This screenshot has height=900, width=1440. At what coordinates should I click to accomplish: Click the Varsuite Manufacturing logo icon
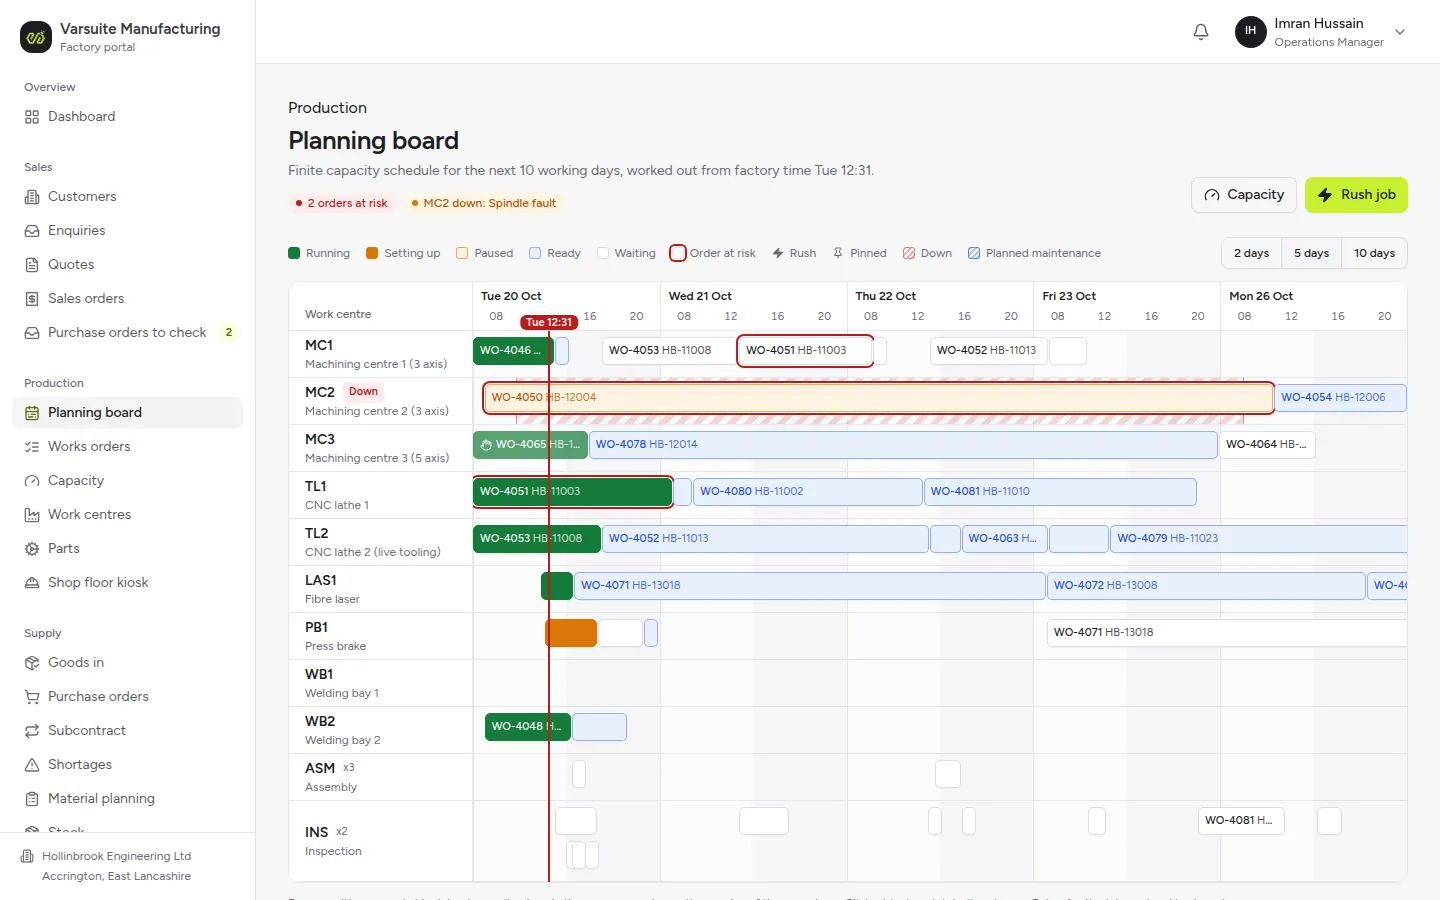pos(36,37)
